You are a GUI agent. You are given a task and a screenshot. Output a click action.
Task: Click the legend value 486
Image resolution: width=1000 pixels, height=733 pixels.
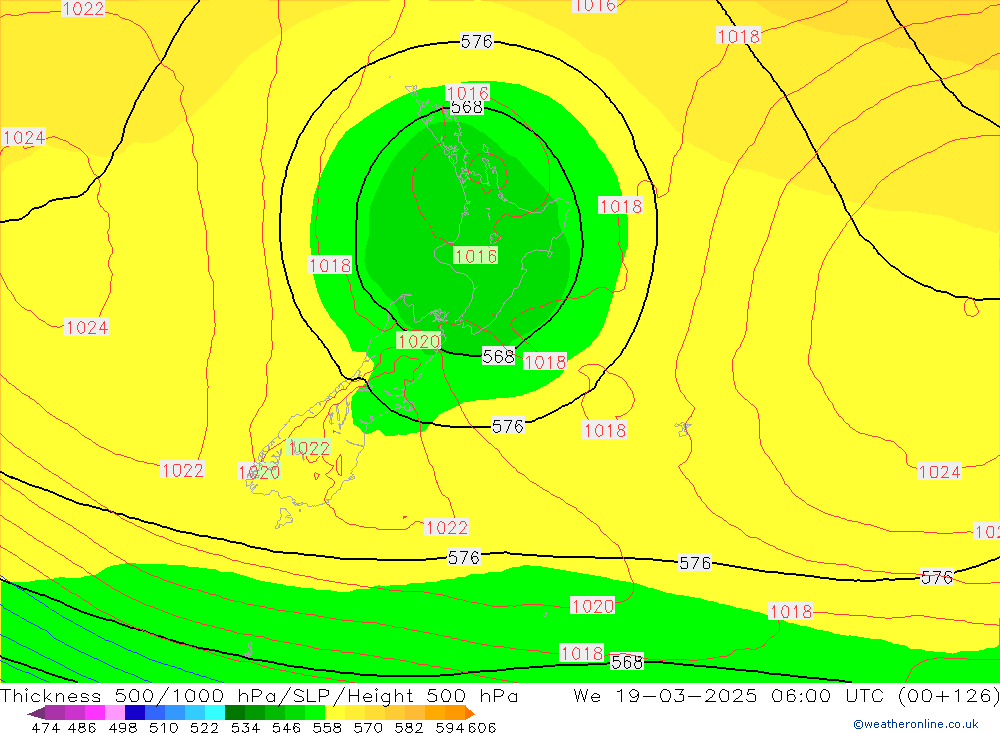click(82, 727)
